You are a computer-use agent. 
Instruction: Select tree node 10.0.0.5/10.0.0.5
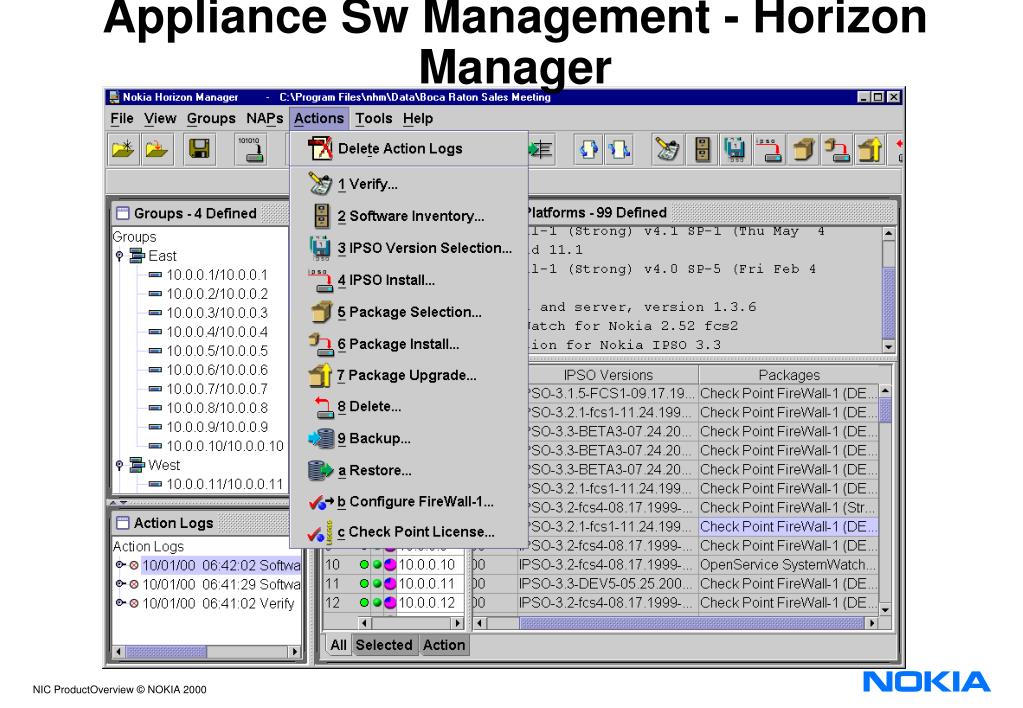(x=217, y=350)
